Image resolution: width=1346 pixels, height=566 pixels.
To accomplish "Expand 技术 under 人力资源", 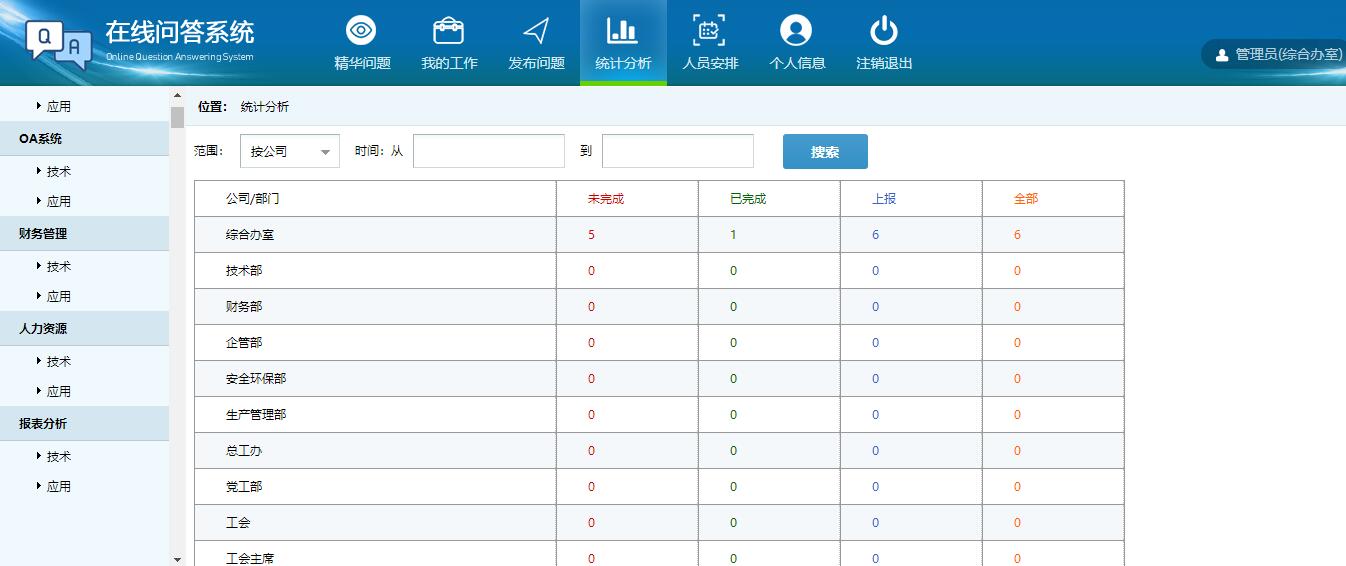I will point(58,361).
